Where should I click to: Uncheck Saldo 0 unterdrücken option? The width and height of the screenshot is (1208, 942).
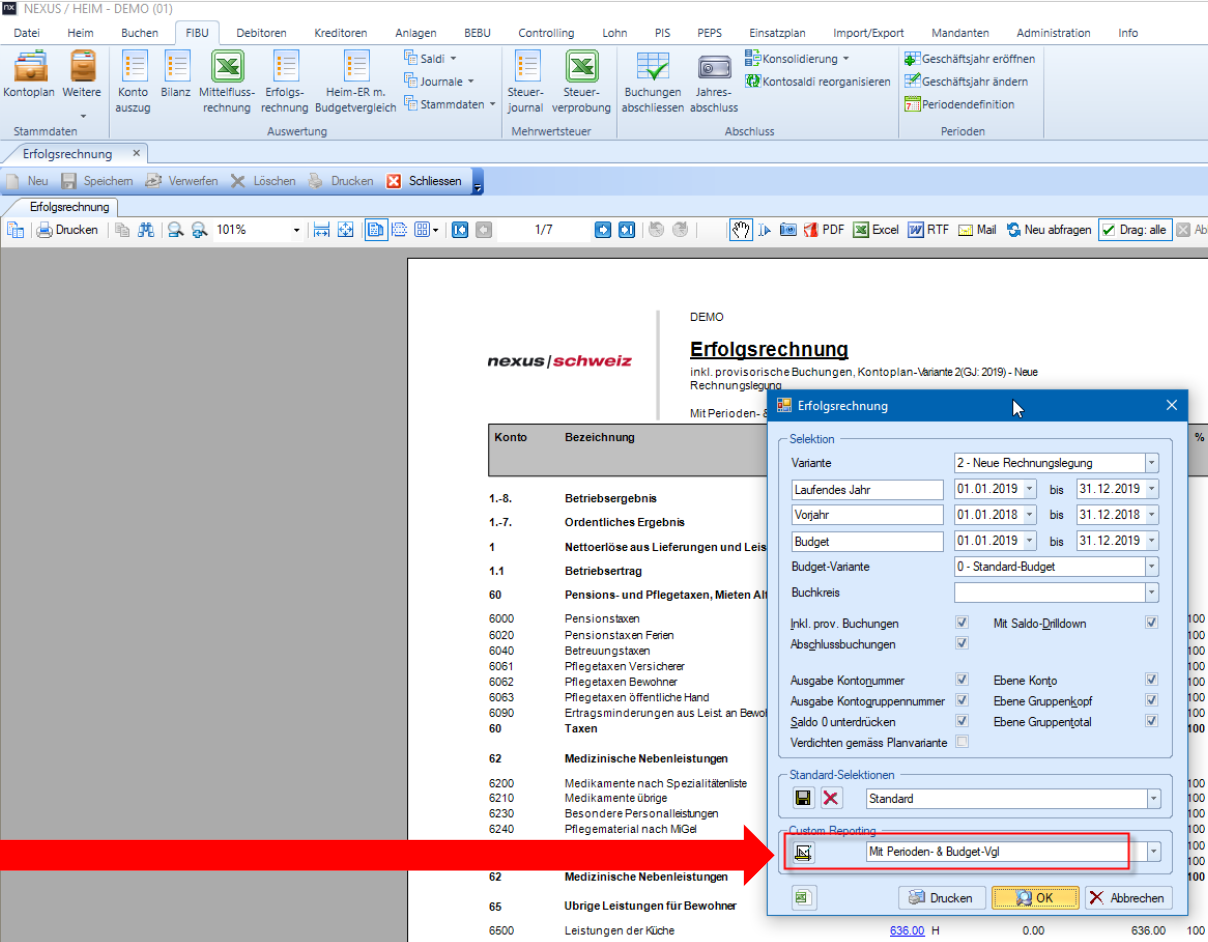[x=962, y=721]
